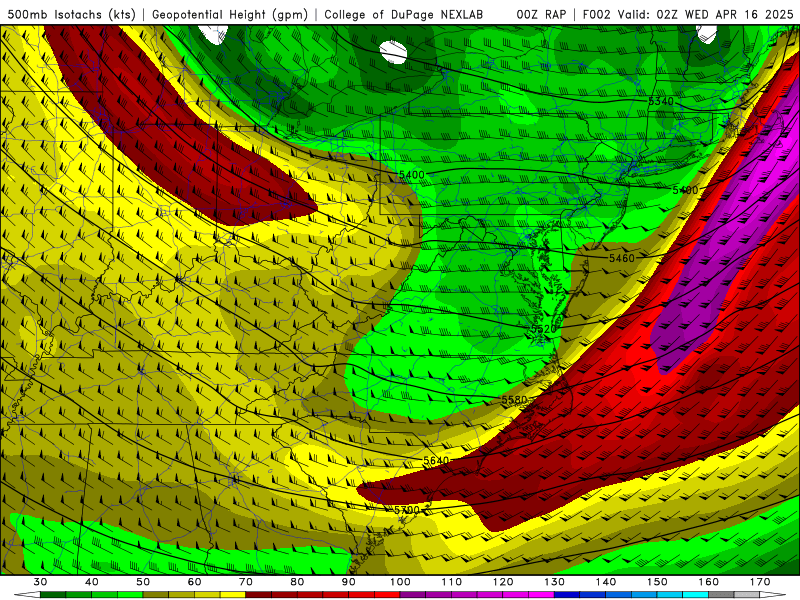Click the 160 value on the legend scale

pyautogui.click(x=709, y=582)
